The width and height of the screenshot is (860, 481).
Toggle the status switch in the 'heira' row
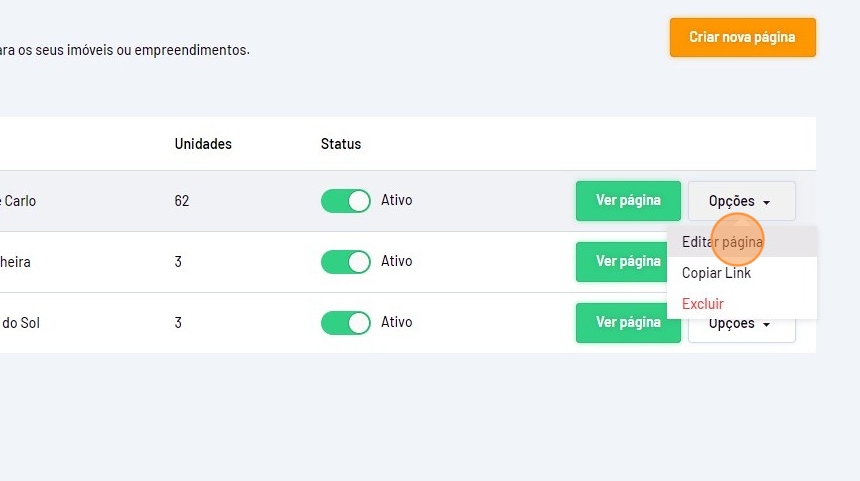(x=345, y=262)
